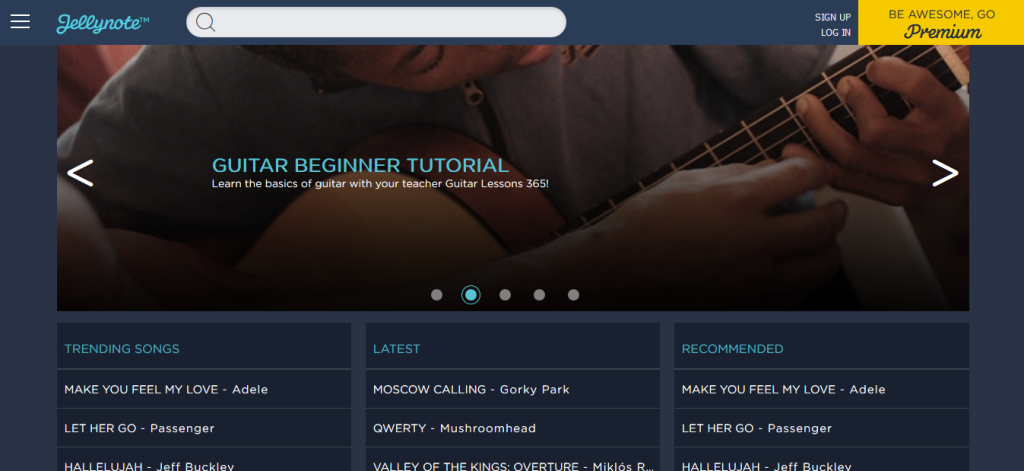Click the search magnifier icon
1024x471 pixels.
tap(205, 22)
